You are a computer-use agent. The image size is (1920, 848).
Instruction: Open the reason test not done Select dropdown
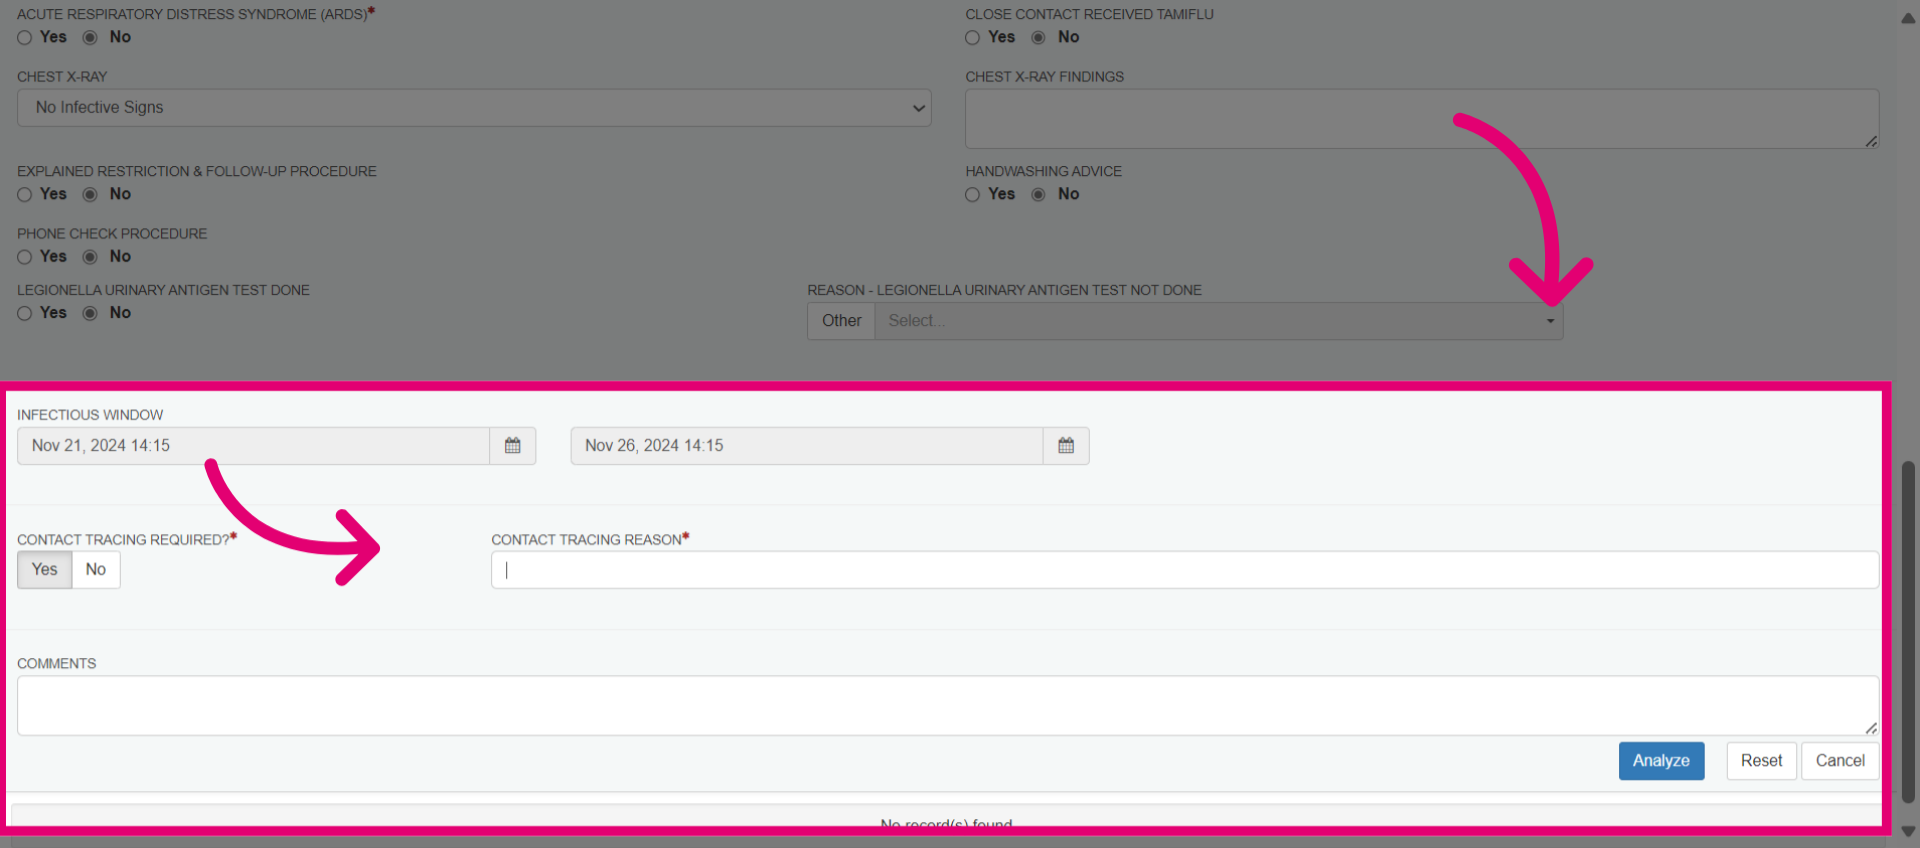1219,321
